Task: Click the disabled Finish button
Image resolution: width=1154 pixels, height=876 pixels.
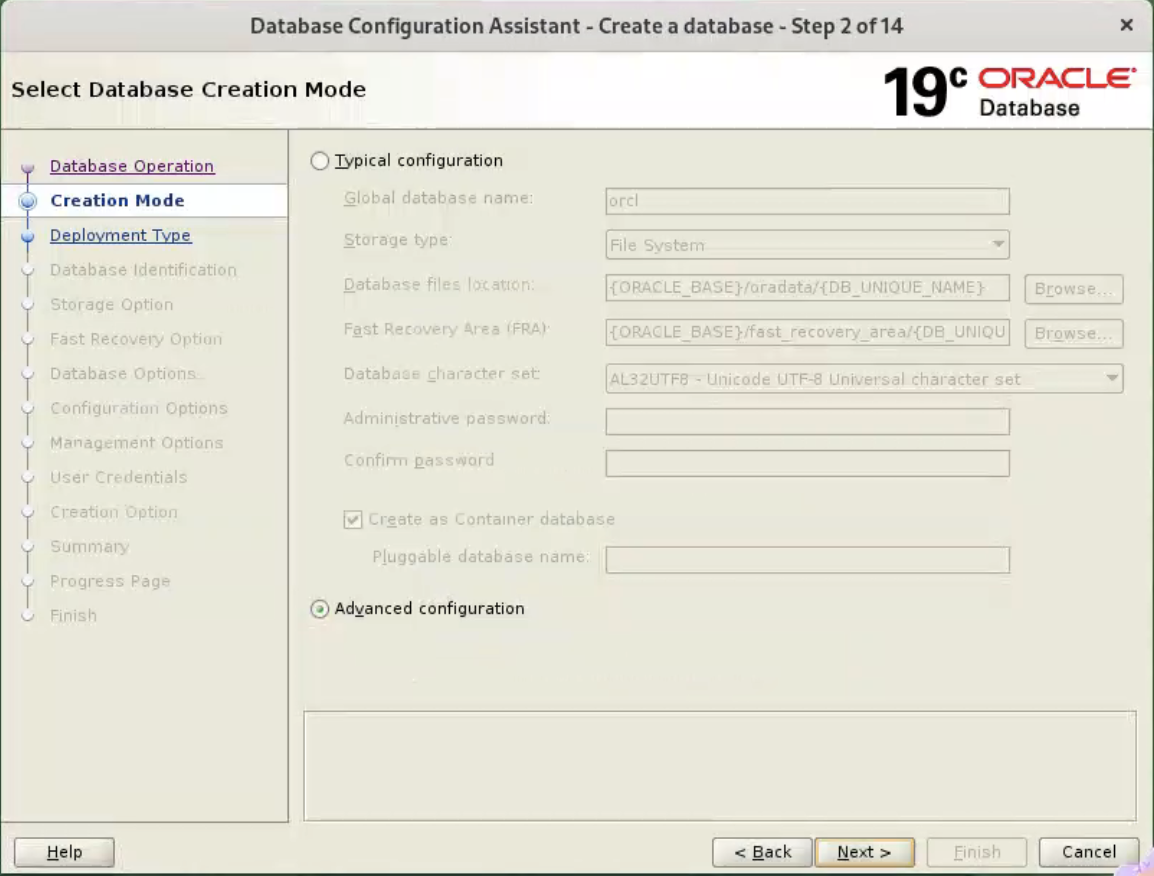Action: (x=977, y=852)
